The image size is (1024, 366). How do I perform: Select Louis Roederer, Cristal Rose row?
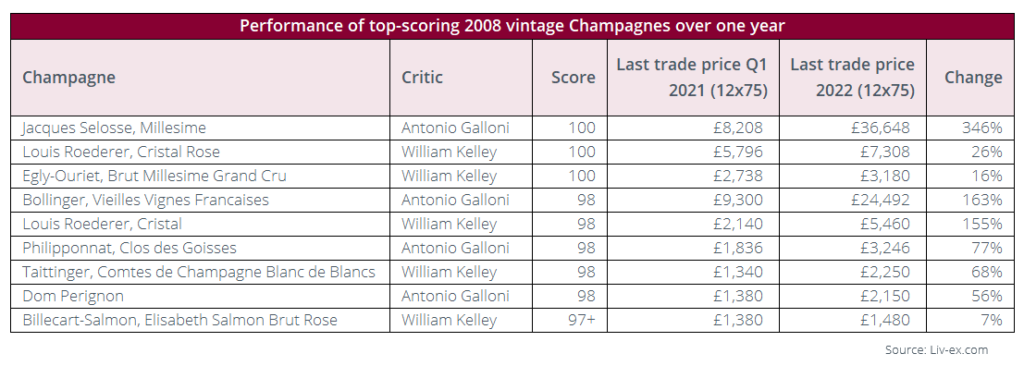click(x=512, y=152)
